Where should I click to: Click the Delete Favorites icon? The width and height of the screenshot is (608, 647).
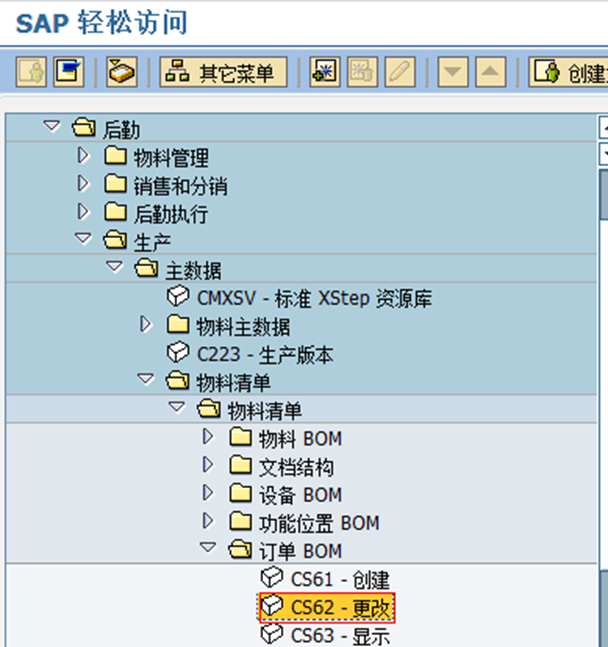[x=362, y=72]
